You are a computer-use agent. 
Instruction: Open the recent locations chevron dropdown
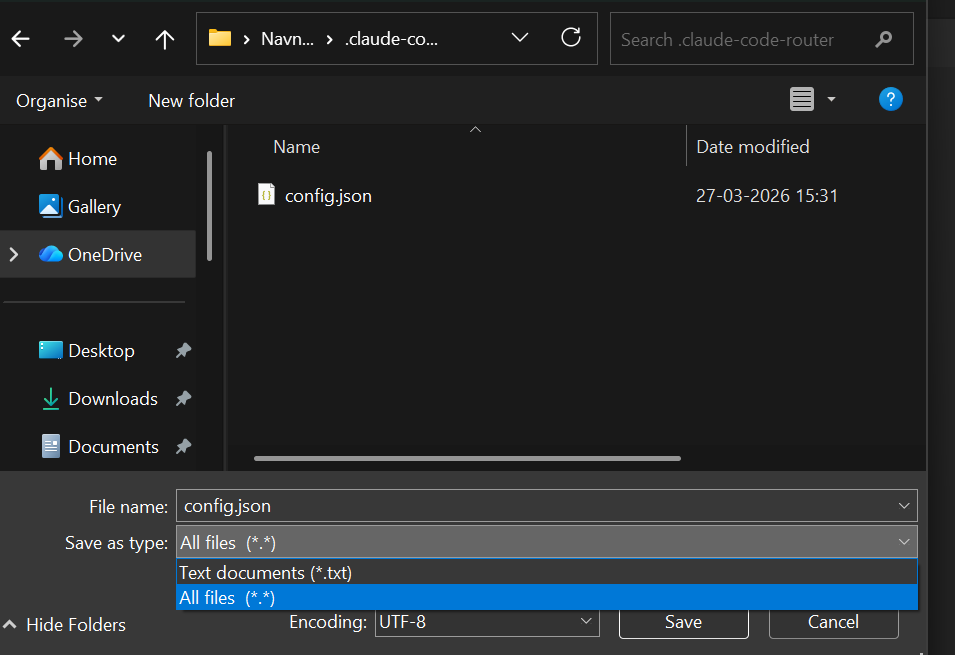119,39
